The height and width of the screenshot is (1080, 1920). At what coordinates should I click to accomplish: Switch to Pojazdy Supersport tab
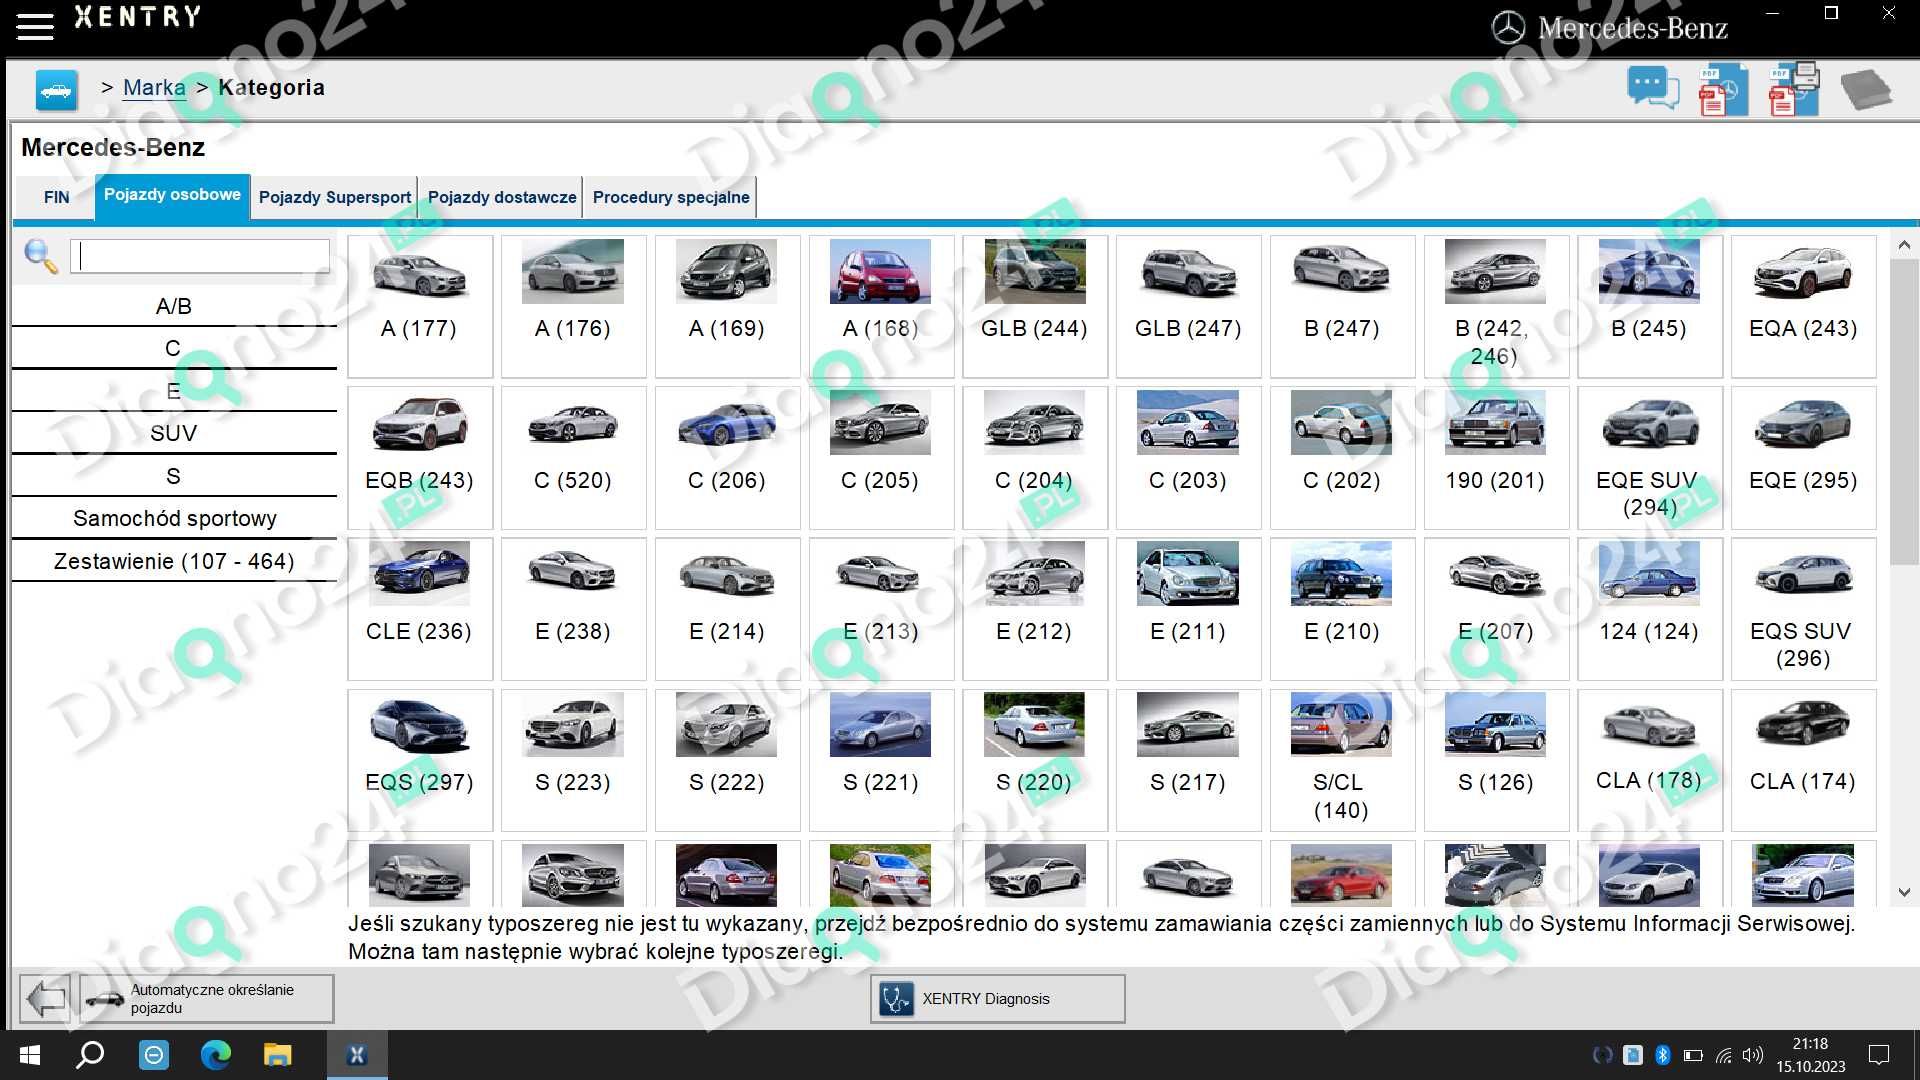point(335,197)
